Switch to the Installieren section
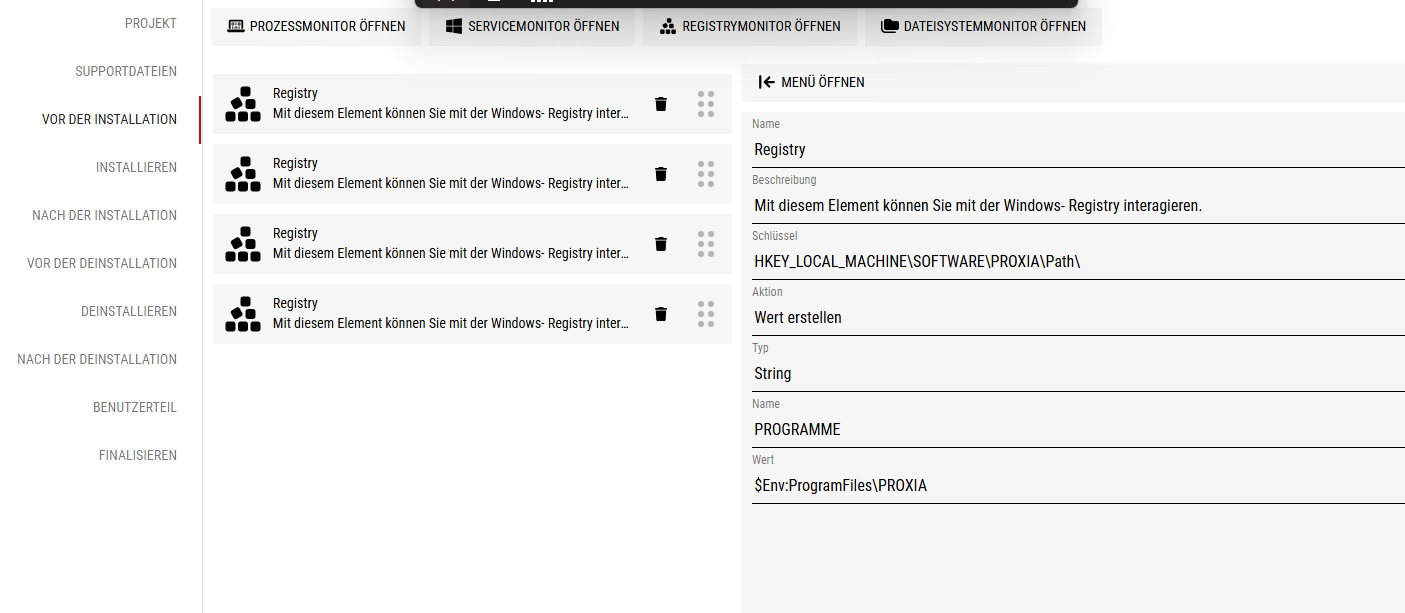This screenshot has height=613, width=1405. point(136,167)
